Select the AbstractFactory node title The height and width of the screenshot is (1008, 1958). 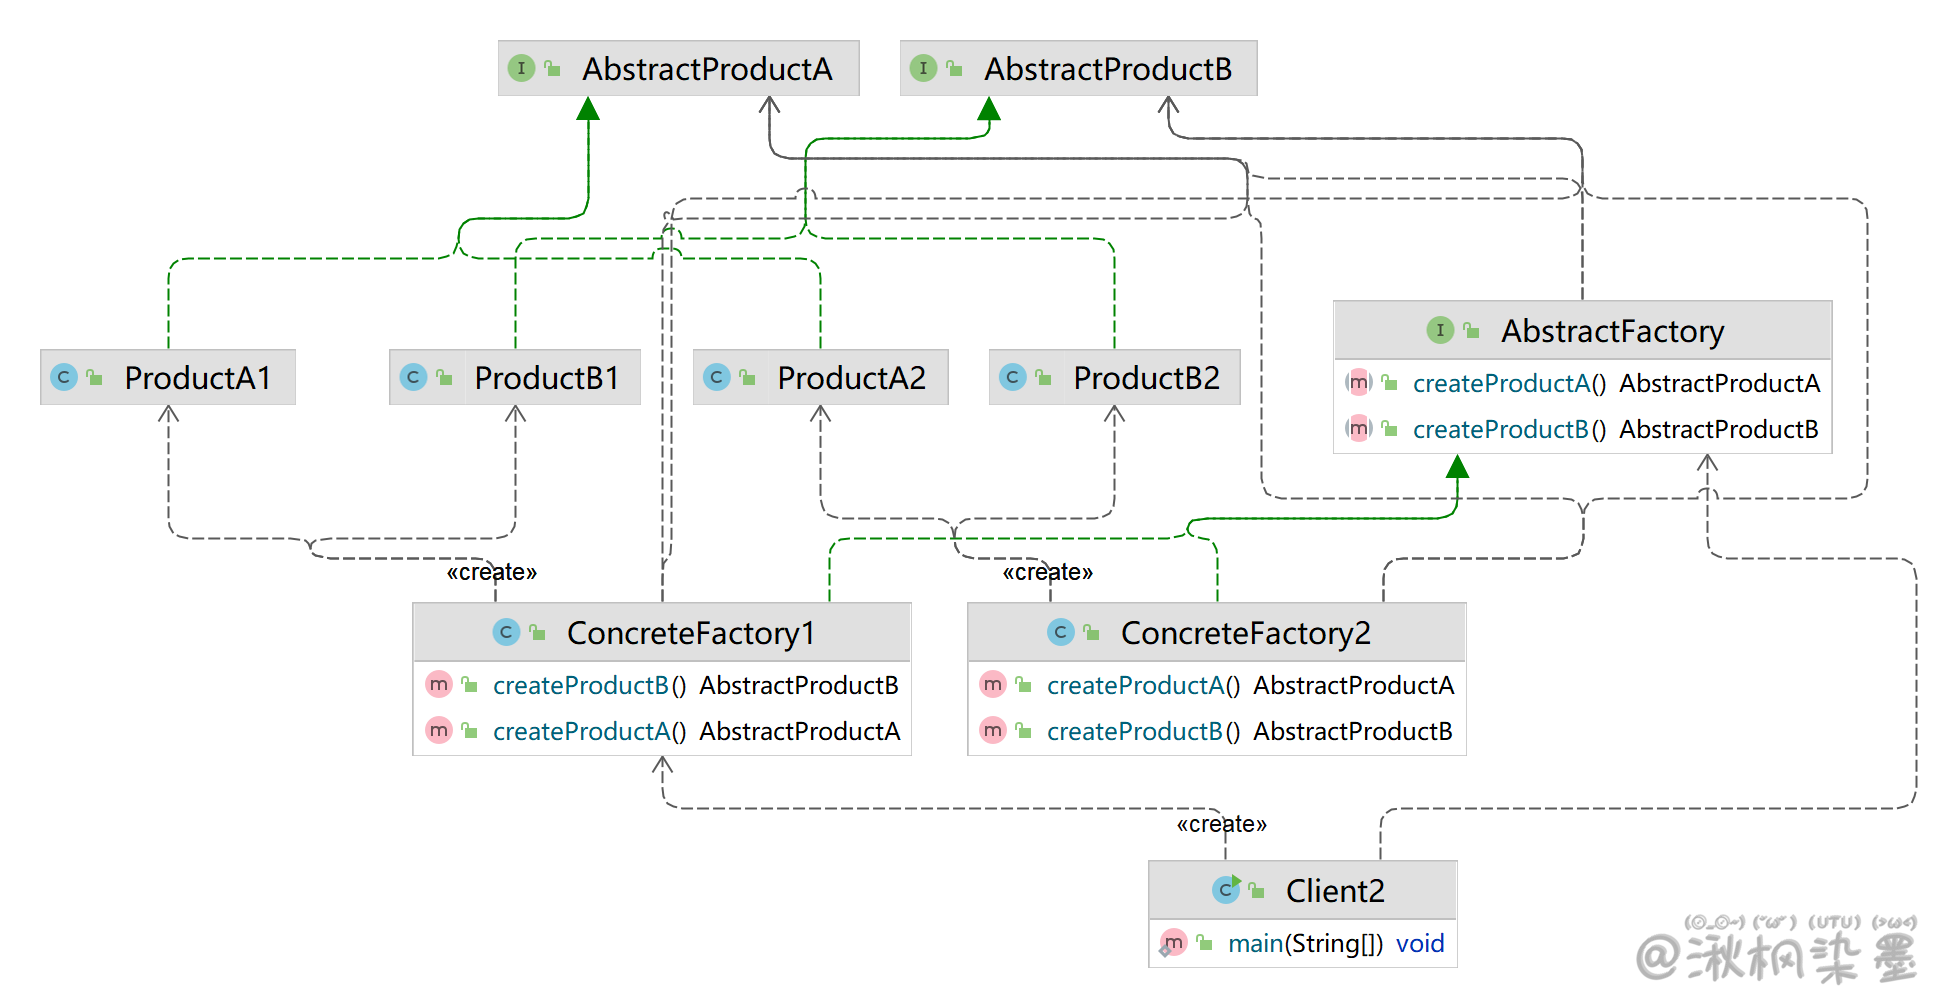[x=1612, y=331]
